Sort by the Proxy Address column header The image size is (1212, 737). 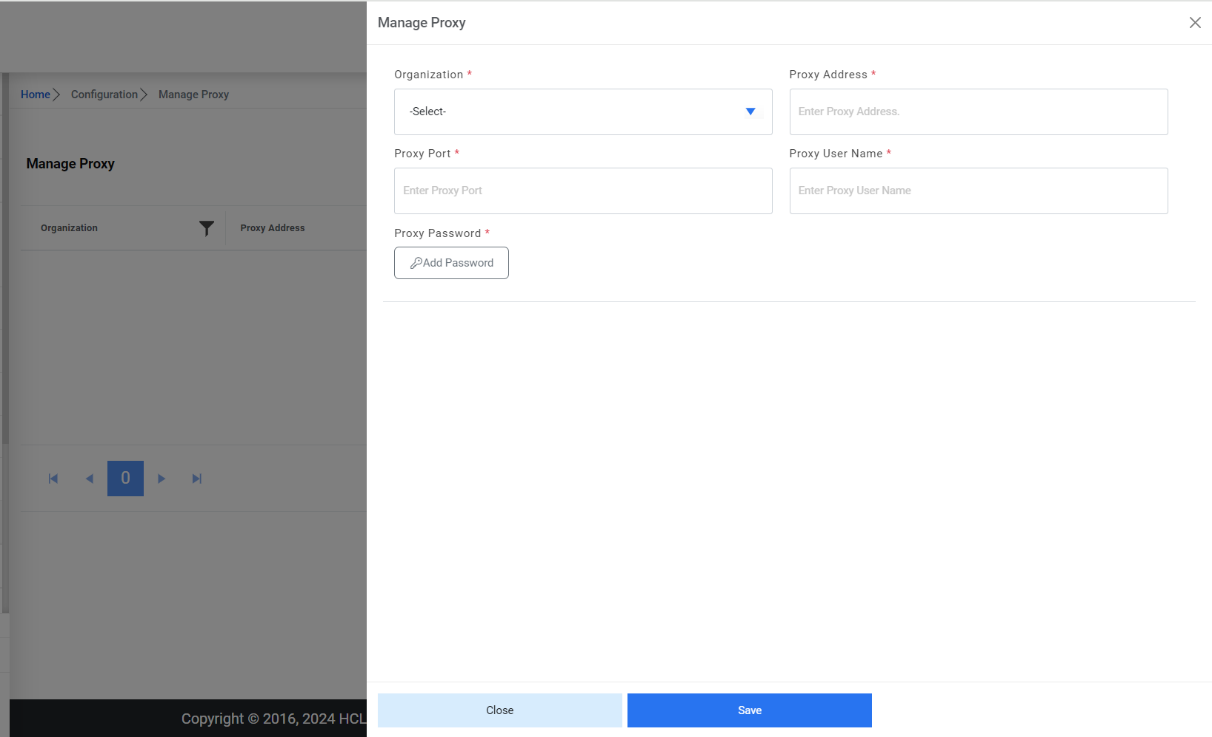[x=272, y=228]
